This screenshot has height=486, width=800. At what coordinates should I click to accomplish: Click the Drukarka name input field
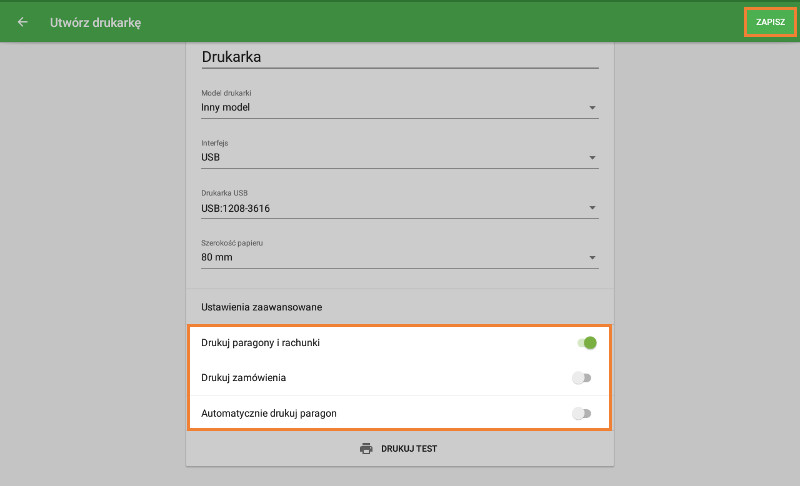tap(399, 57)
